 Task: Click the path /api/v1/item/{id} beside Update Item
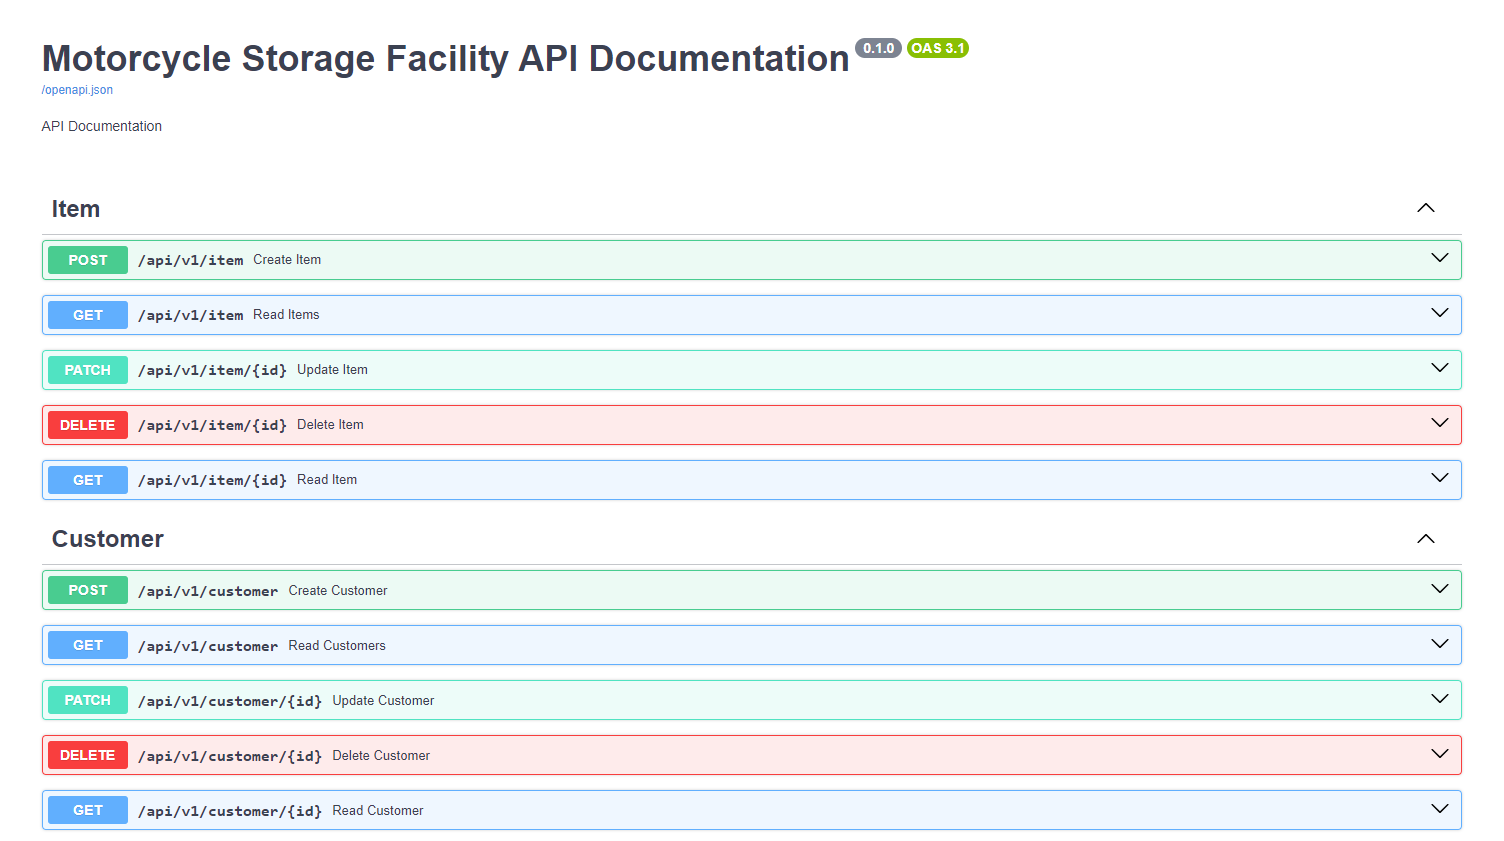click(x=213, y=370)
